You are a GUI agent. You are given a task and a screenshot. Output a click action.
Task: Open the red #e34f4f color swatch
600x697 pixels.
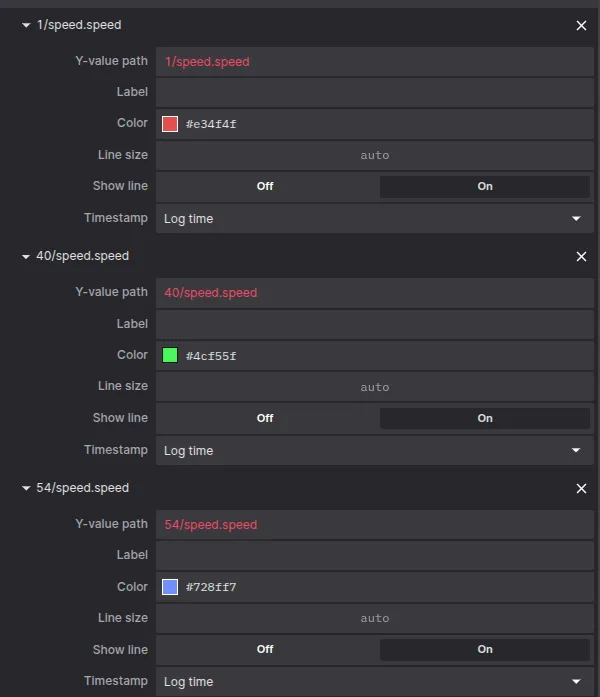pyautogui.click(x=170, y=124)
